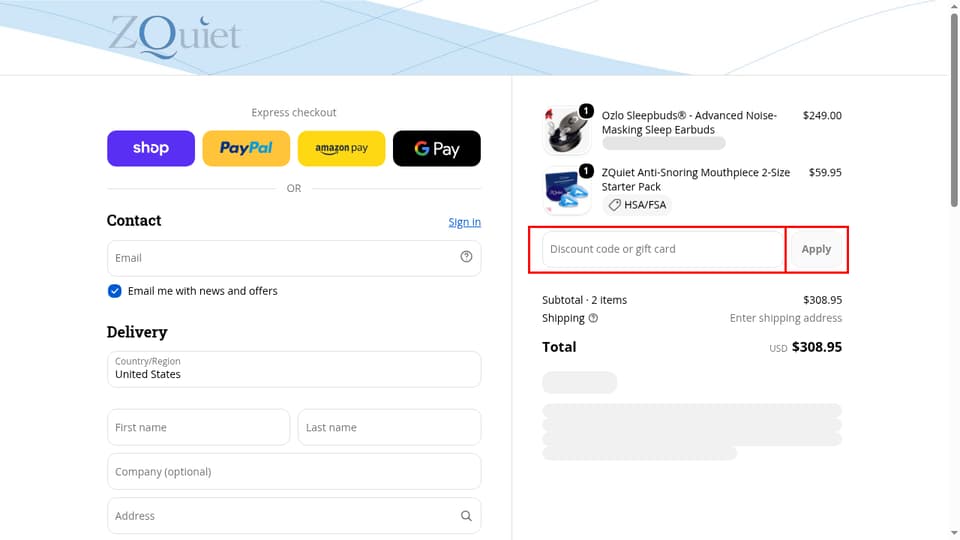Viewport: 960px width, 540px height.
Task: Click the Enter shipping address text
Action: coord(786,318)
